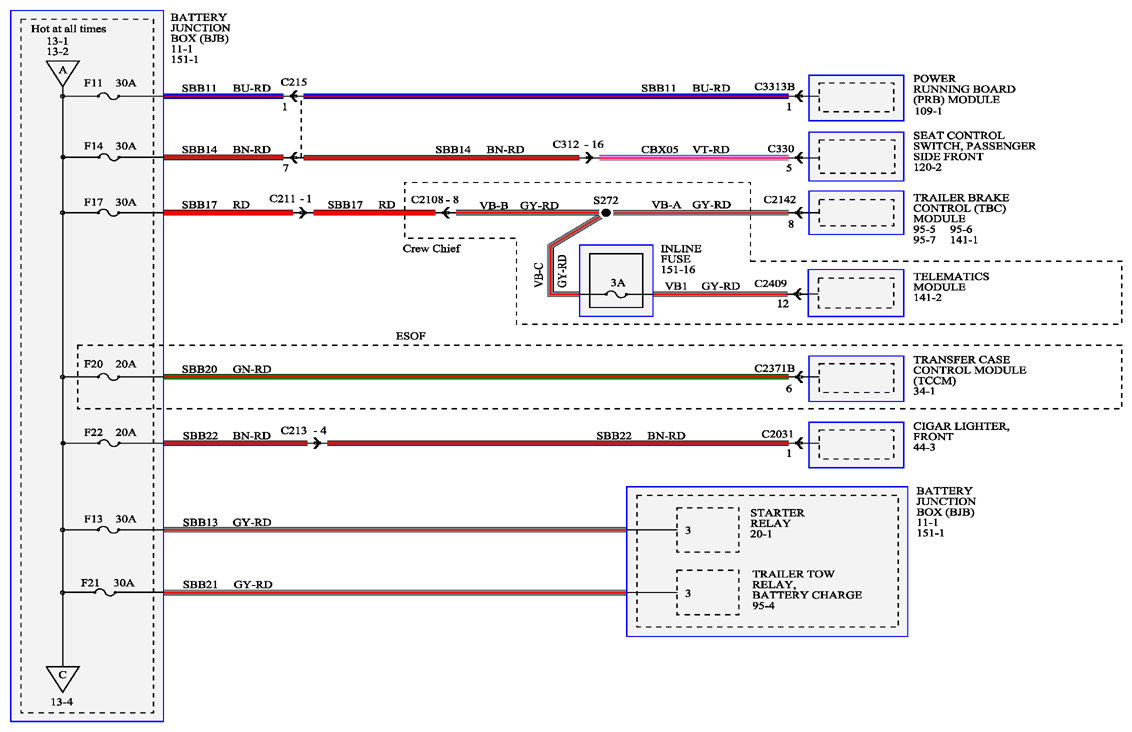Select the F14 30A fuse symbol
Screen dimensions: 1132x732
(x=108, y=157)
